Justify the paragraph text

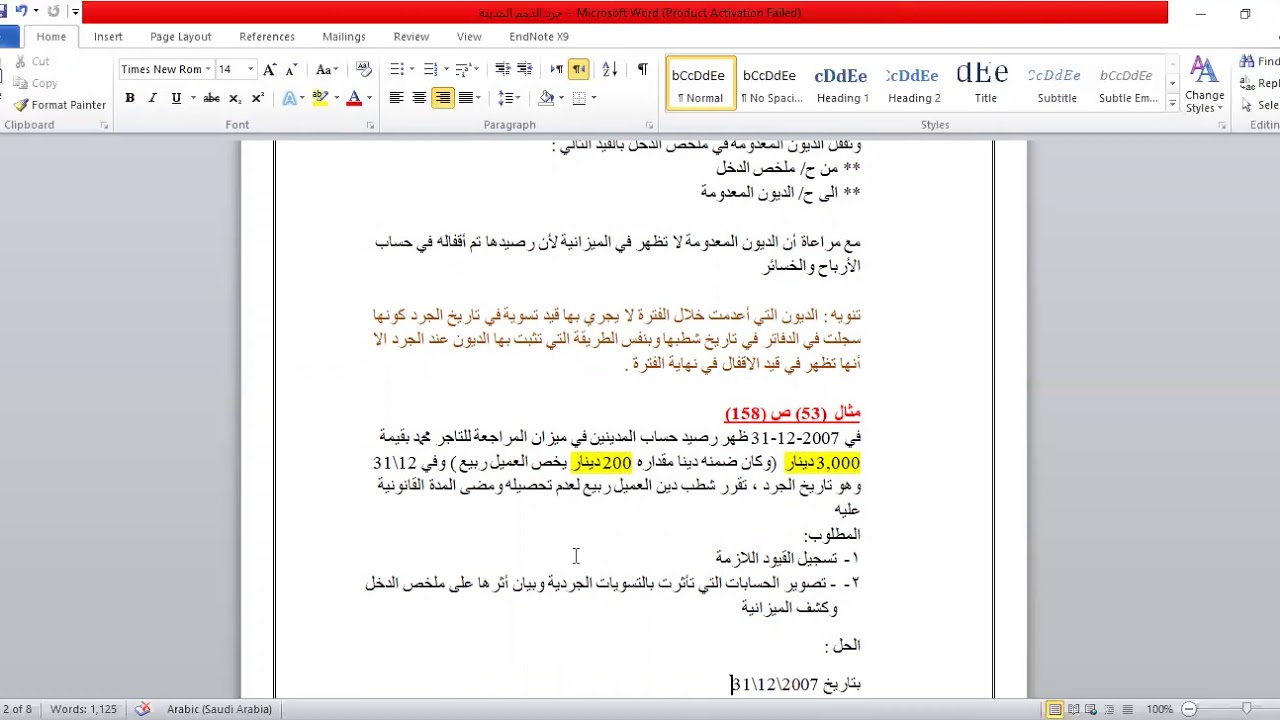pyautogui.click(x=465, y=98)
